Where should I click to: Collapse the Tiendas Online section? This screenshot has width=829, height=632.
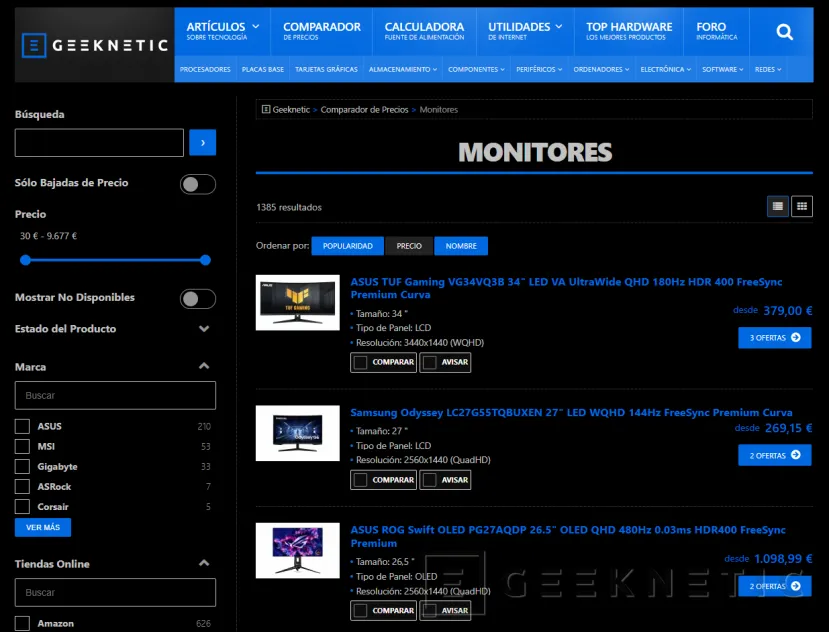point(204,563)
